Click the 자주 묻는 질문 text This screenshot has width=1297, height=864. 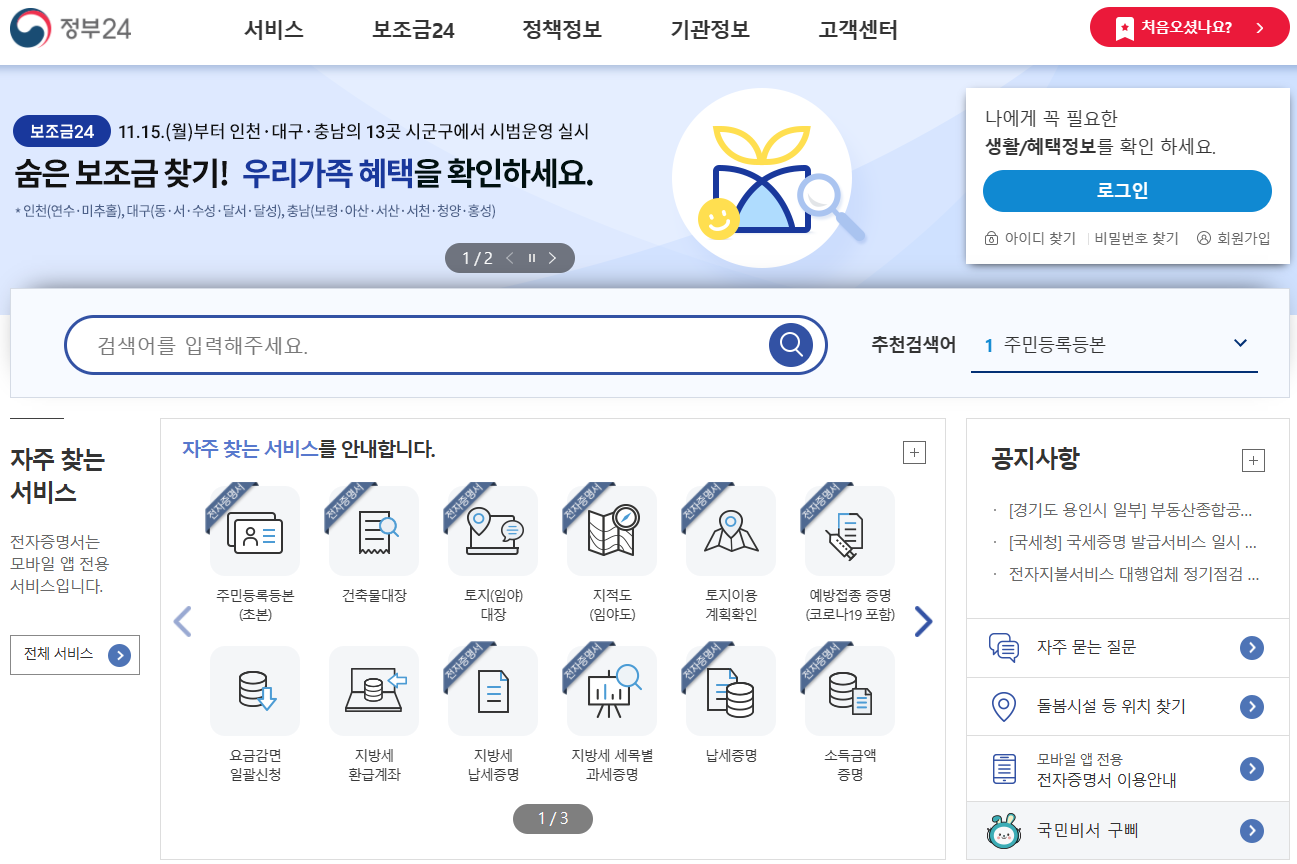click(x=1086, y=648)
